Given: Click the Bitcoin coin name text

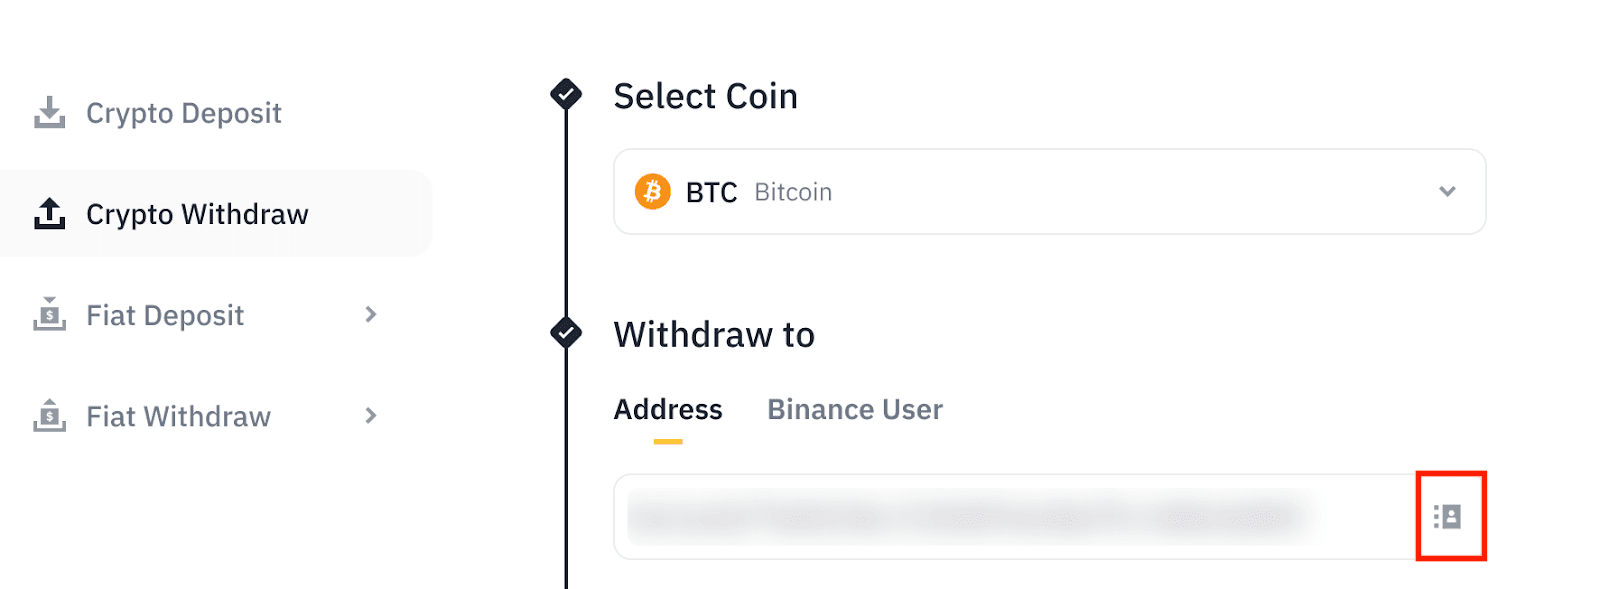Looking at the screenshot, I should 793,192.
